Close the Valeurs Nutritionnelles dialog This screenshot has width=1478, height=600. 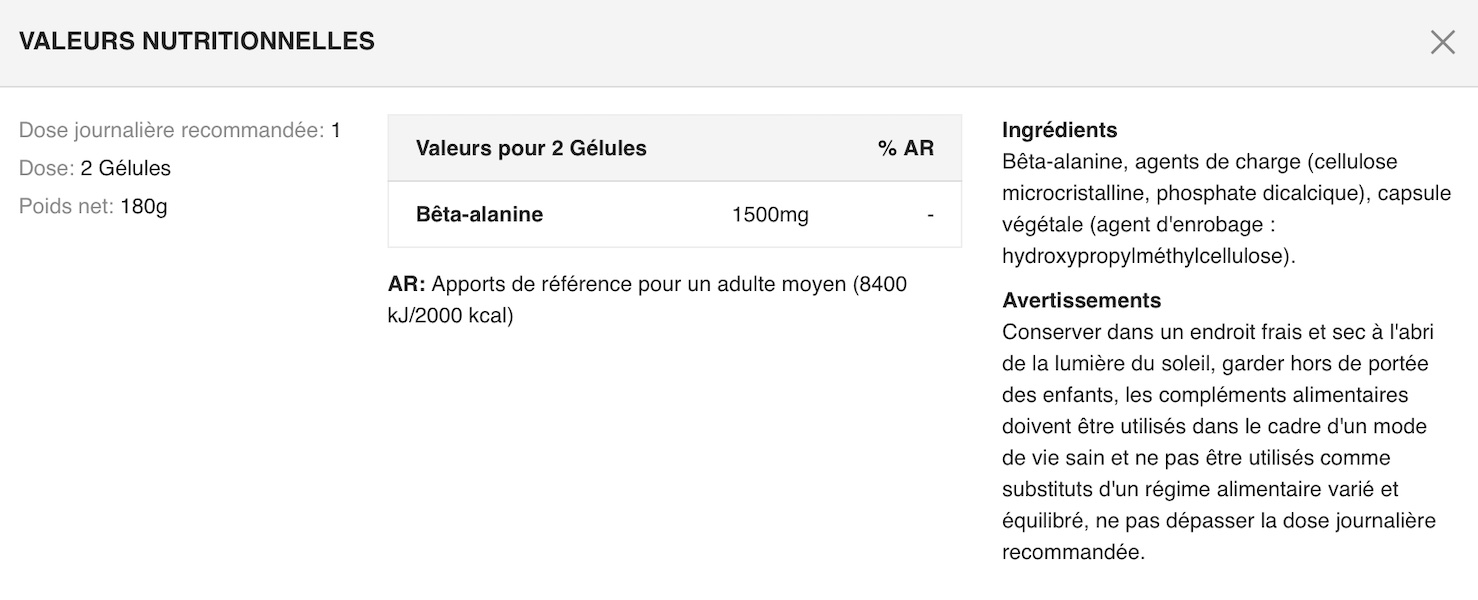pos(1442,42)
